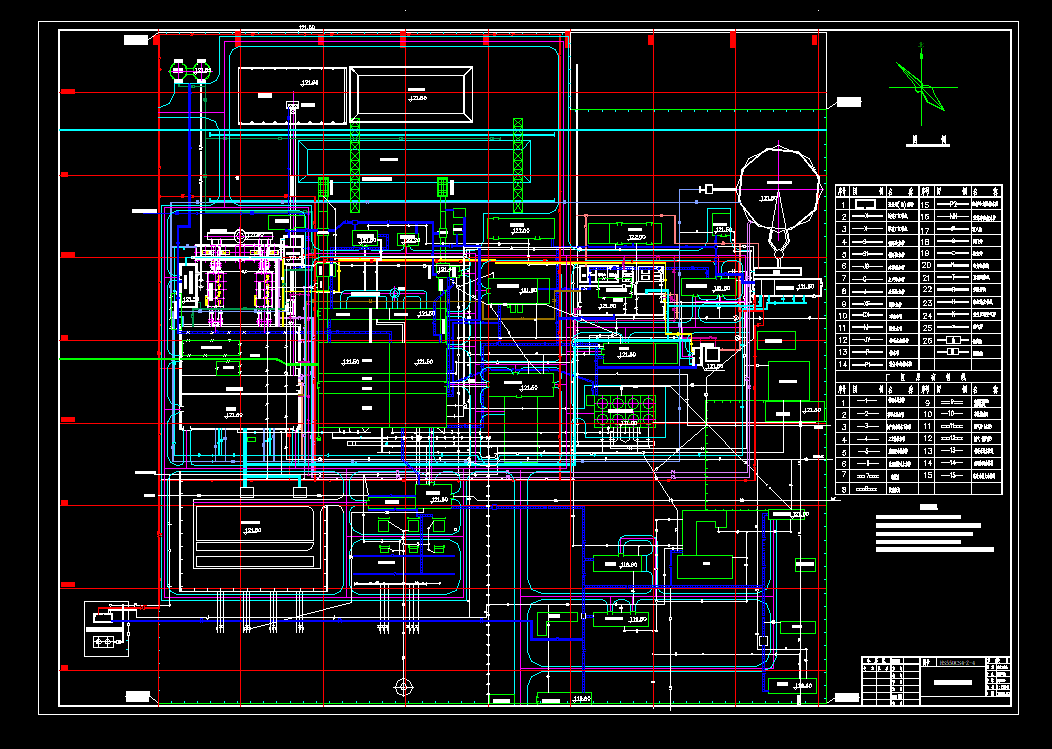
Task: Click the white label box at the bottom-left corner
Action: coord(138,696)
